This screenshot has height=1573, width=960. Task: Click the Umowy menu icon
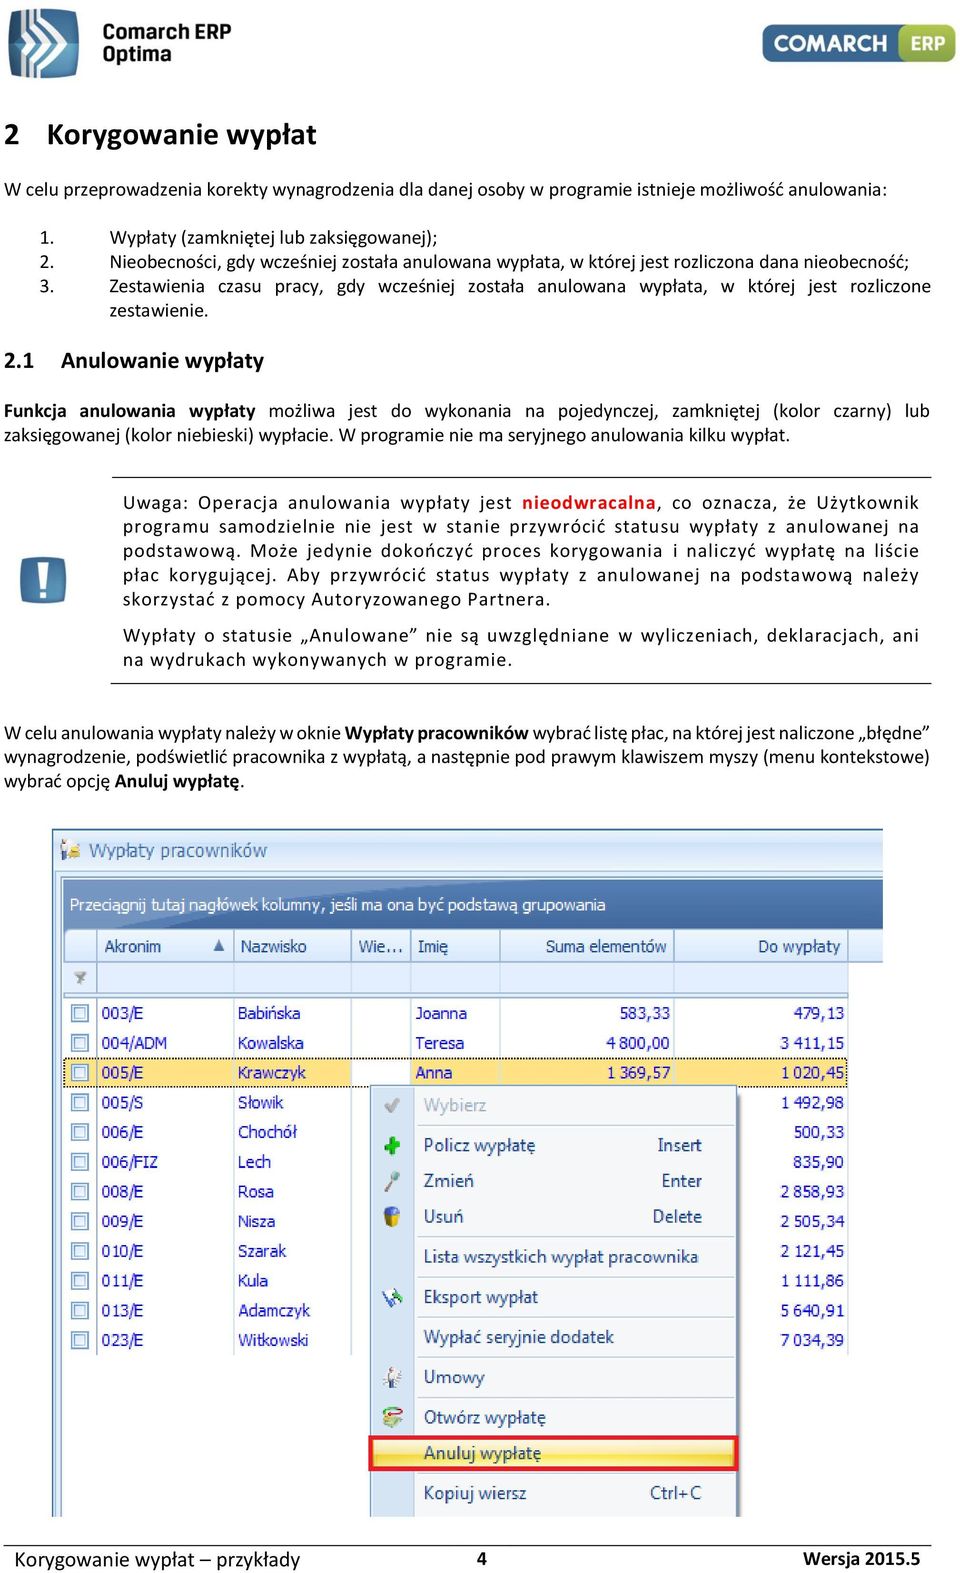(x=392, y=1377)
